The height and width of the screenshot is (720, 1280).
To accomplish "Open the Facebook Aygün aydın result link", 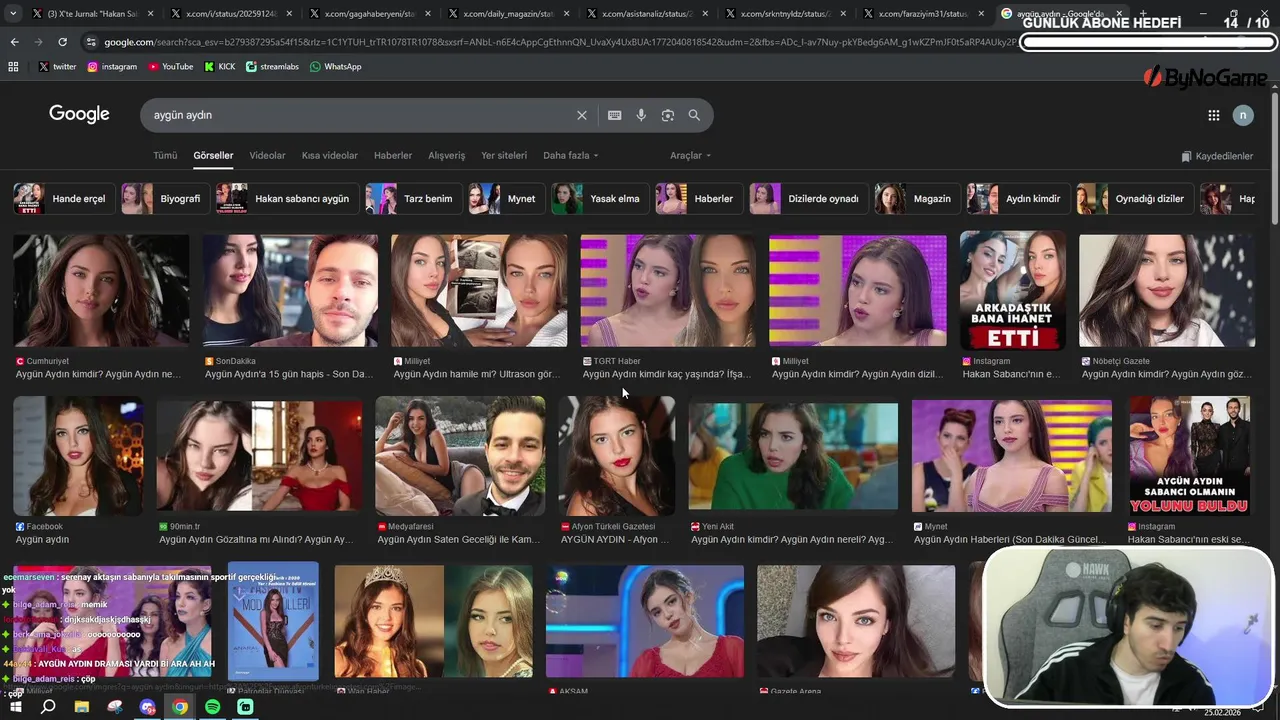I will click(42, 540).
